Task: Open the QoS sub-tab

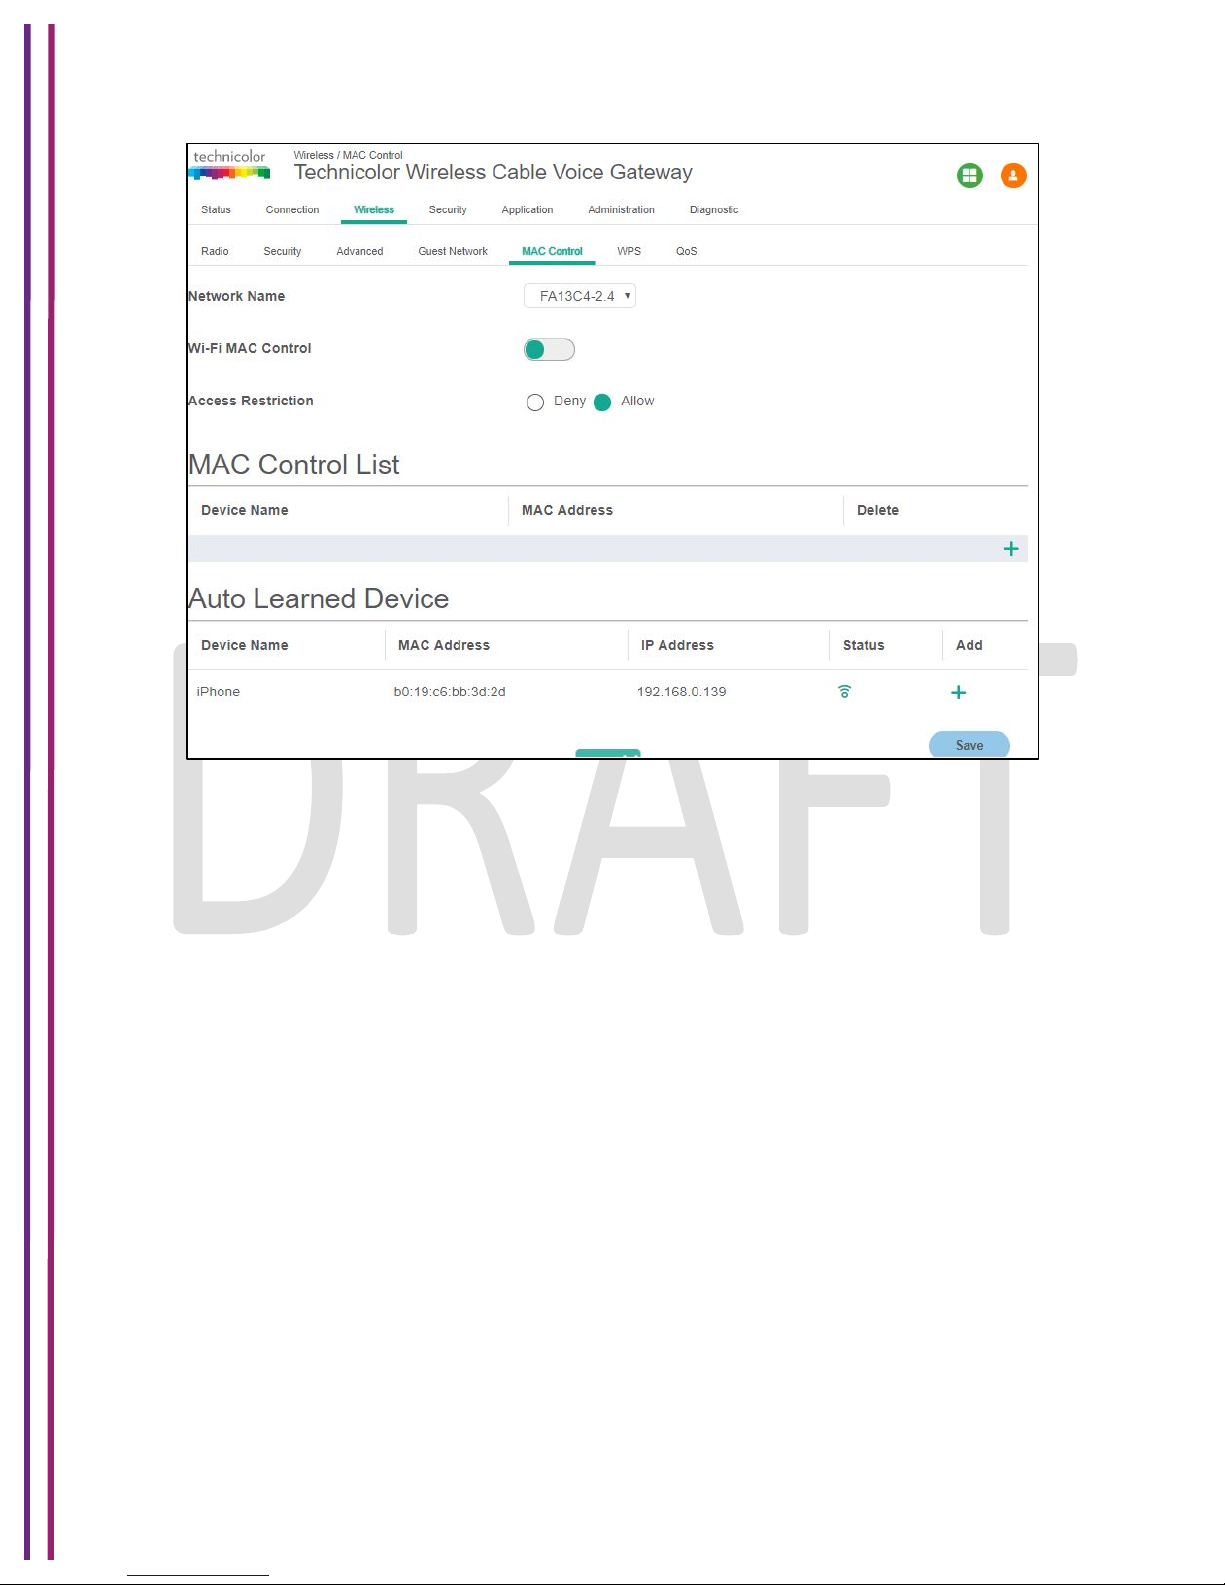Action: point(686,251)
